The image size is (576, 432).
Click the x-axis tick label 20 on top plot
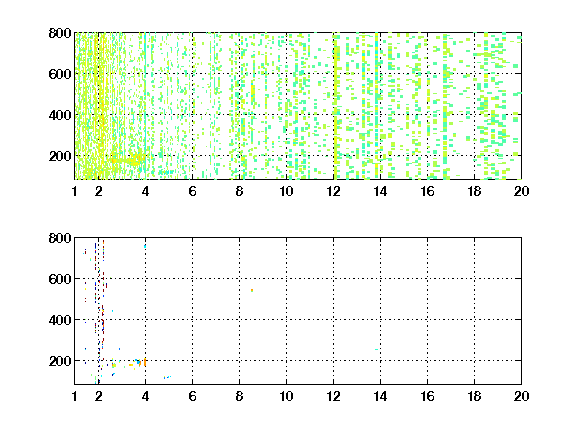pyautogui.click(x=521, y=191)
